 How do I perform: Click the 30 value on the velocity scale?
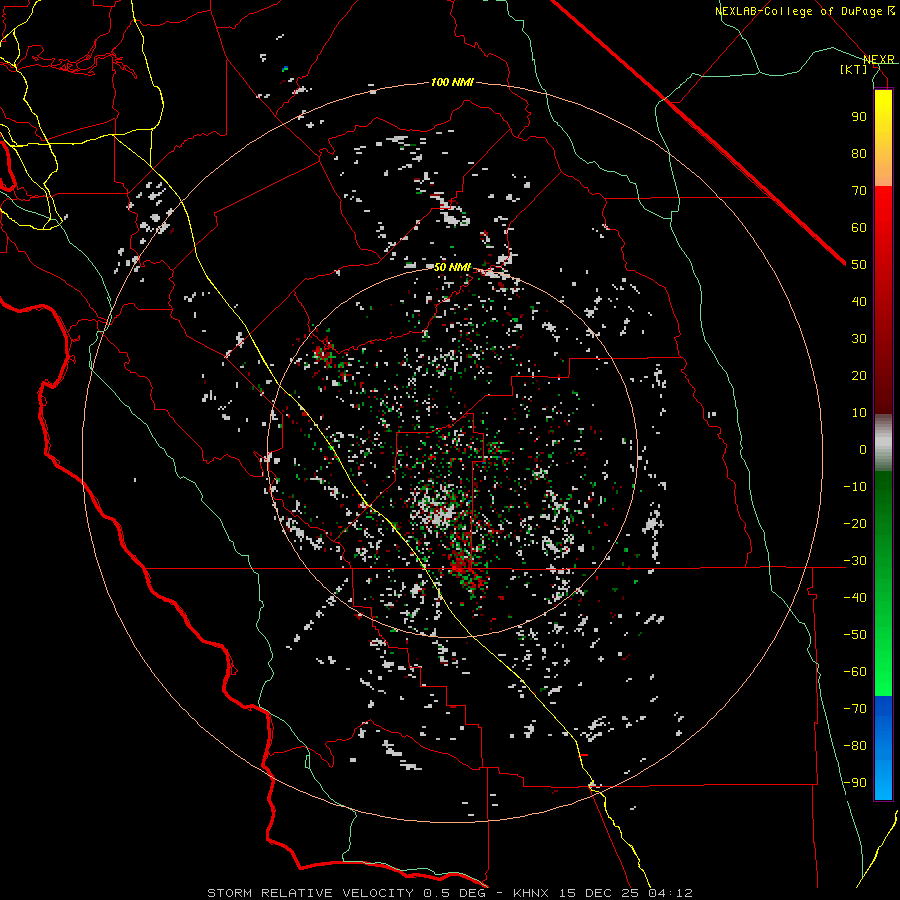coord(859,339)
